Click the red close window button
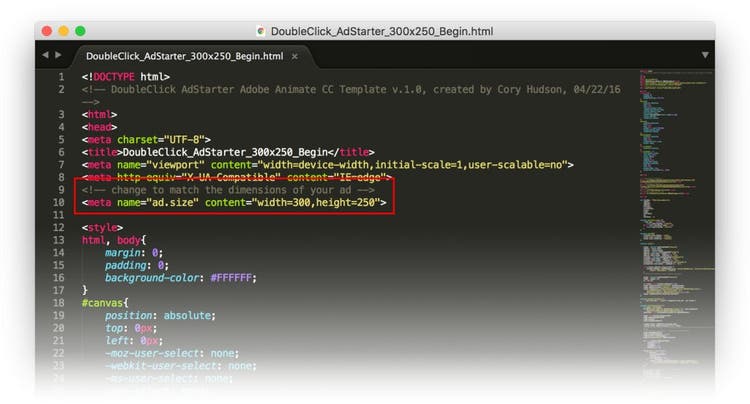The width and height of the screenshot is (750, 404). tap(46, 32)
